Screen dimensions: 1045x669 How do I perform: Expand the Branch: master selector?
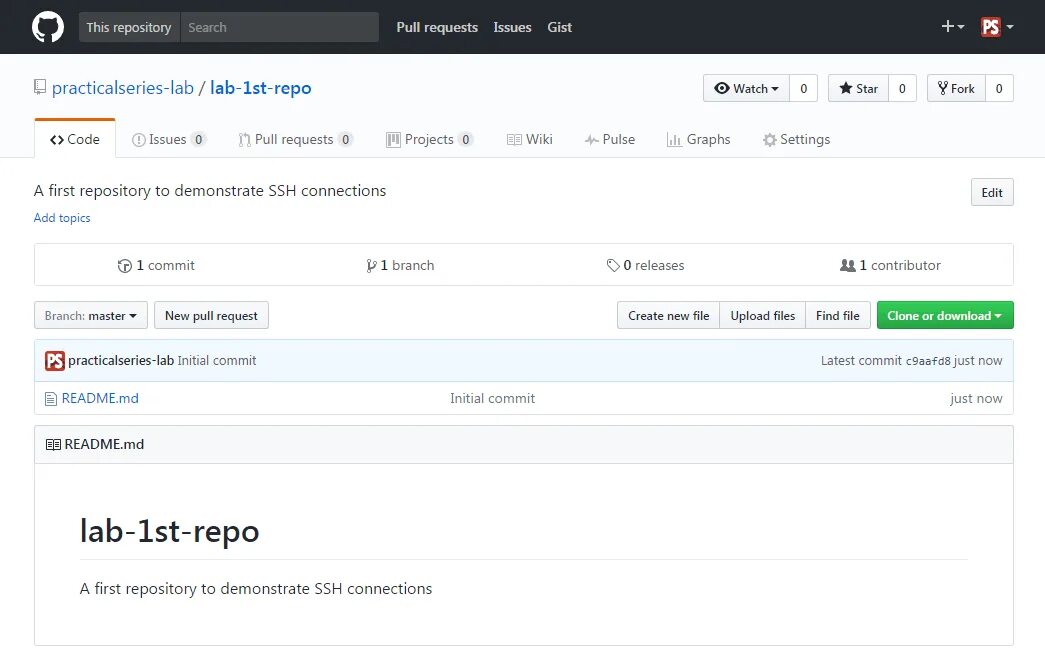point(91,316)
